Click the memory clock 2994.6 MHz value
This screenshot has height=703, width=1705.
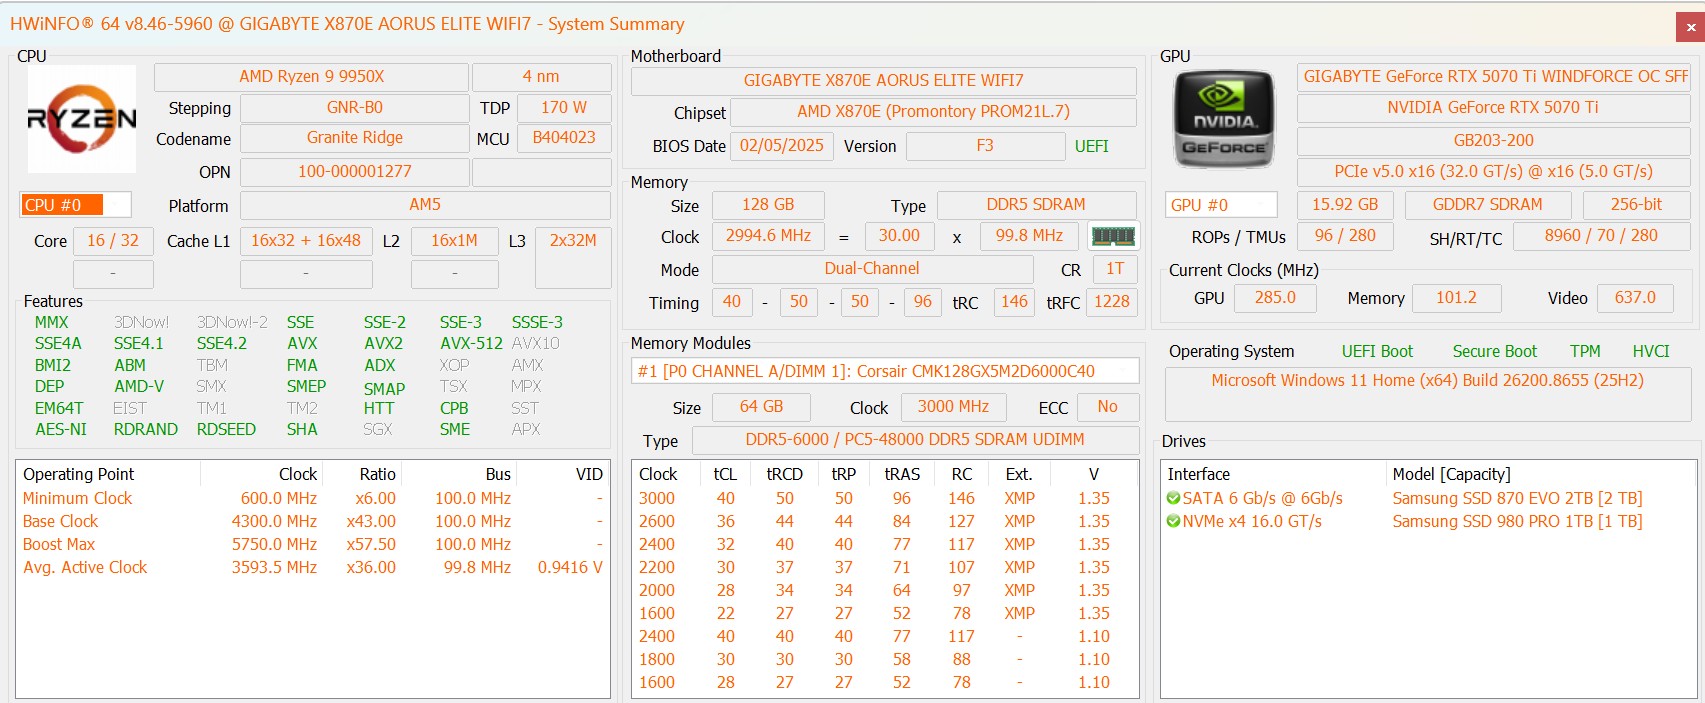(x=768, y=236)
